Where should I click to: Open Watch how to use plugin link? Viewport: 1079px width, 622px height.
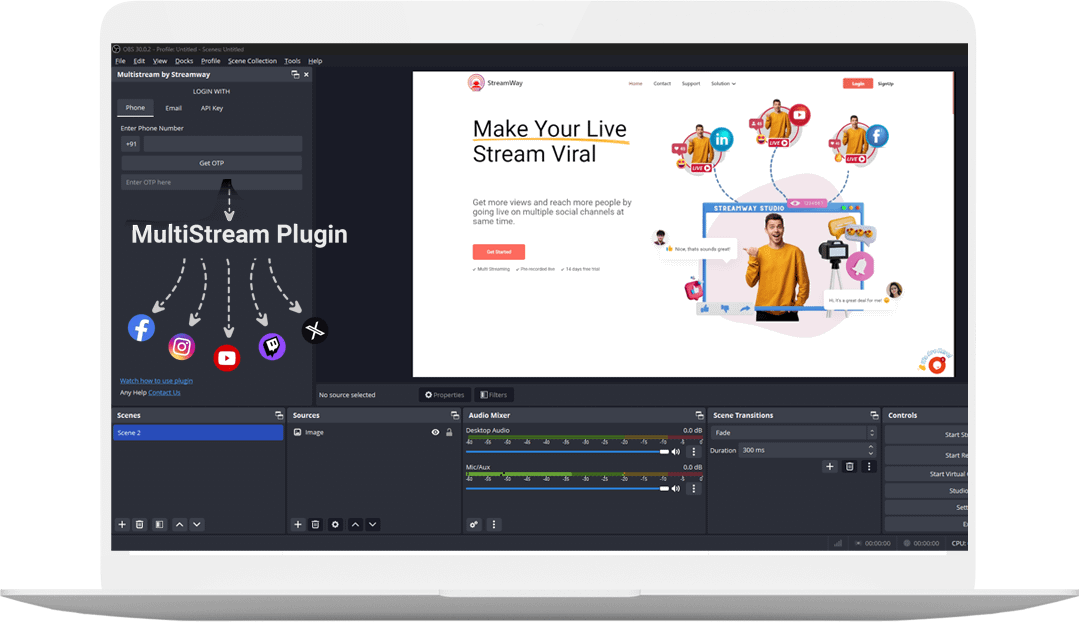click(x=156, y=381)
